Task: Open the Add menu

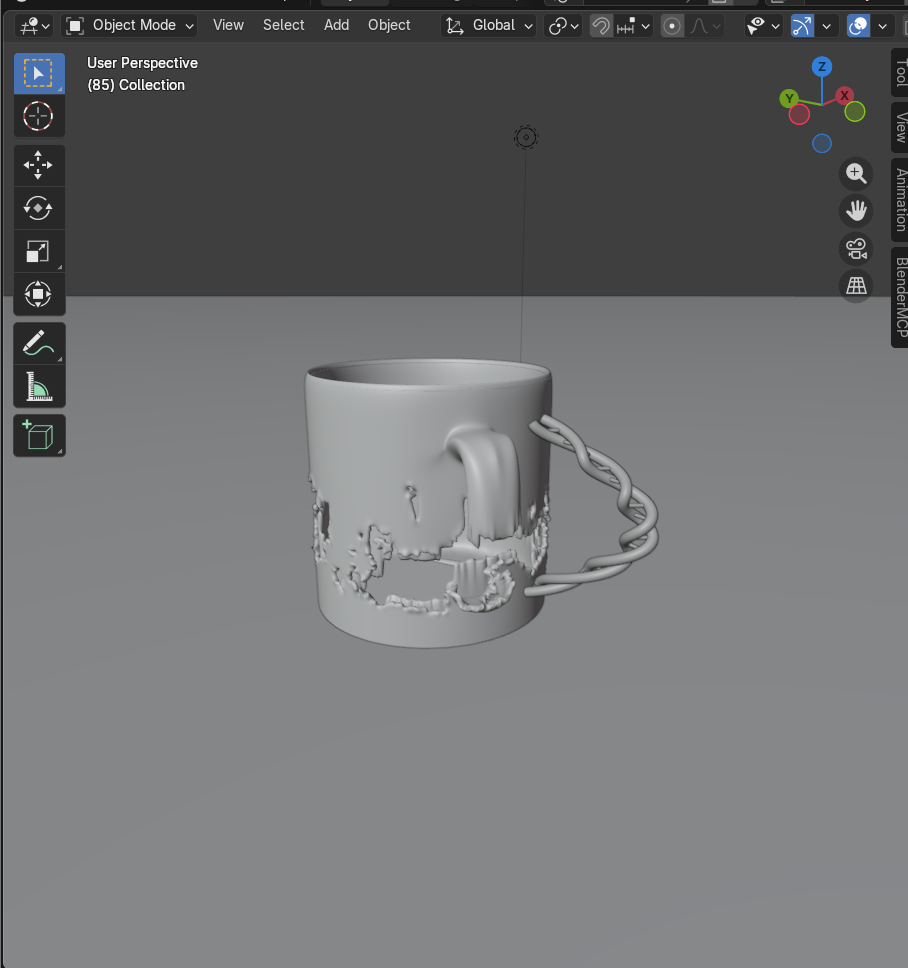Action: pos(336,25)
